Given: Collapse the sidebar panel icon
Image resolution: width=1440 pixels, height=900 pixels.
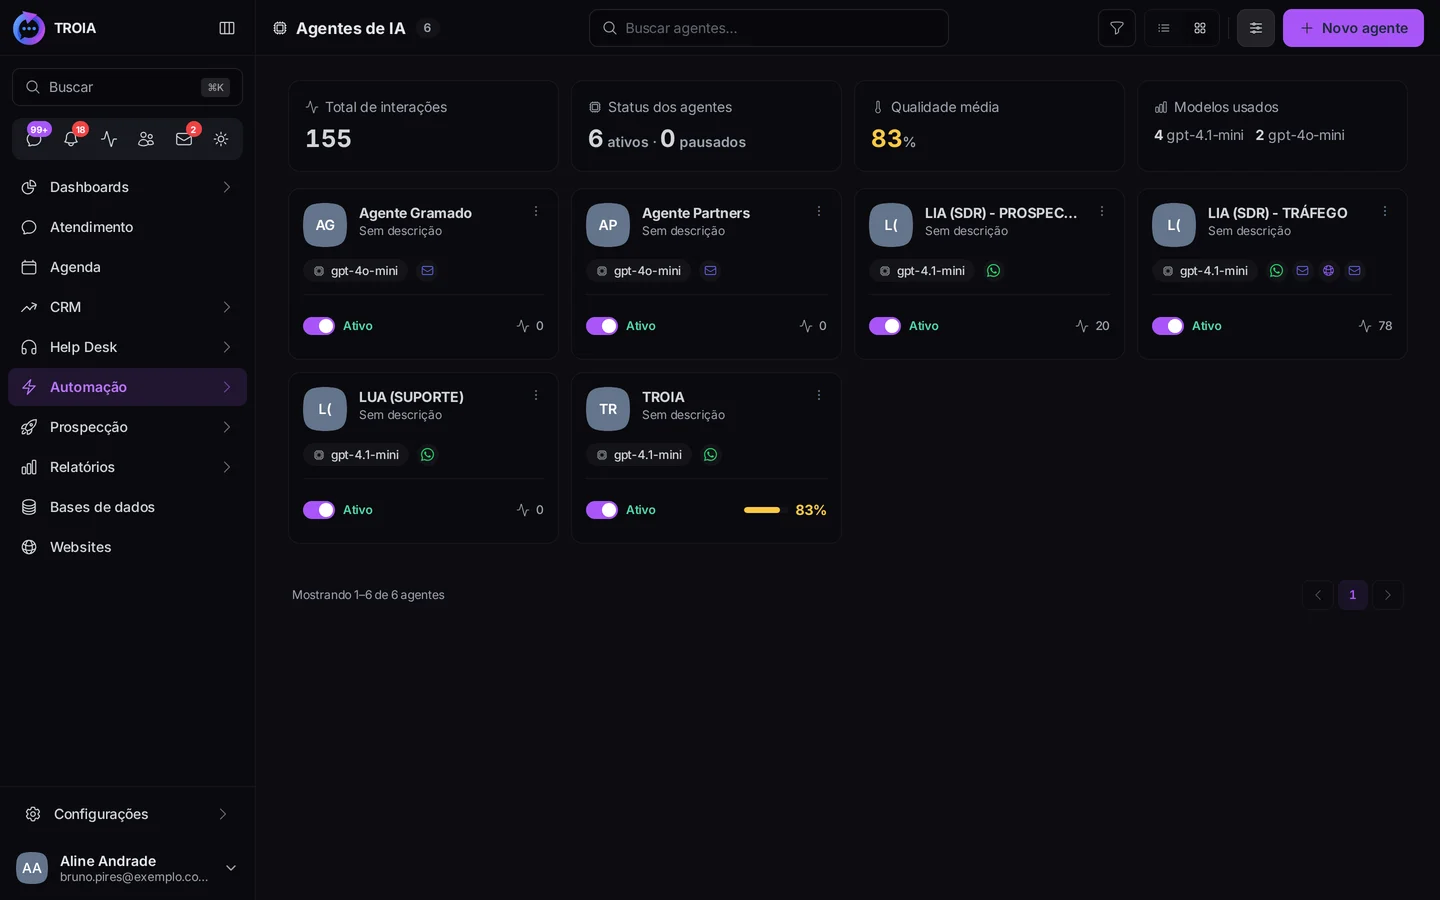Looking at the screenshot, I should [227, 28].
